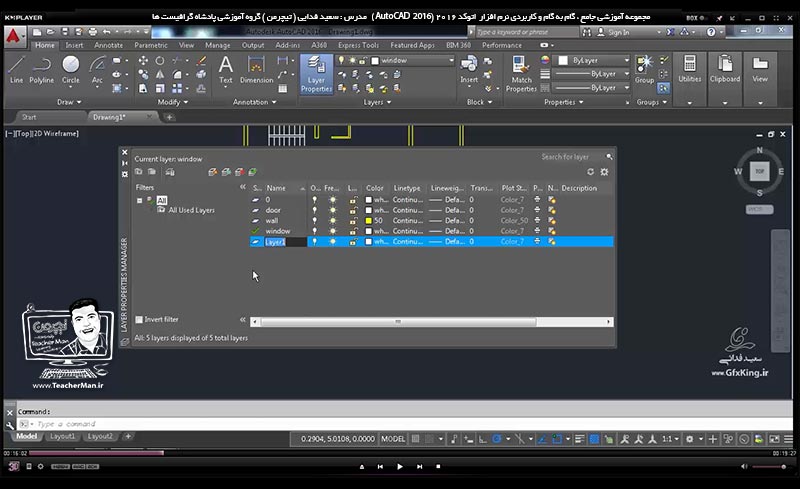The width and height of the screenshot is (800, 489).
Task: Open the Parametric ribbon tab
Action: click(151, 45)
